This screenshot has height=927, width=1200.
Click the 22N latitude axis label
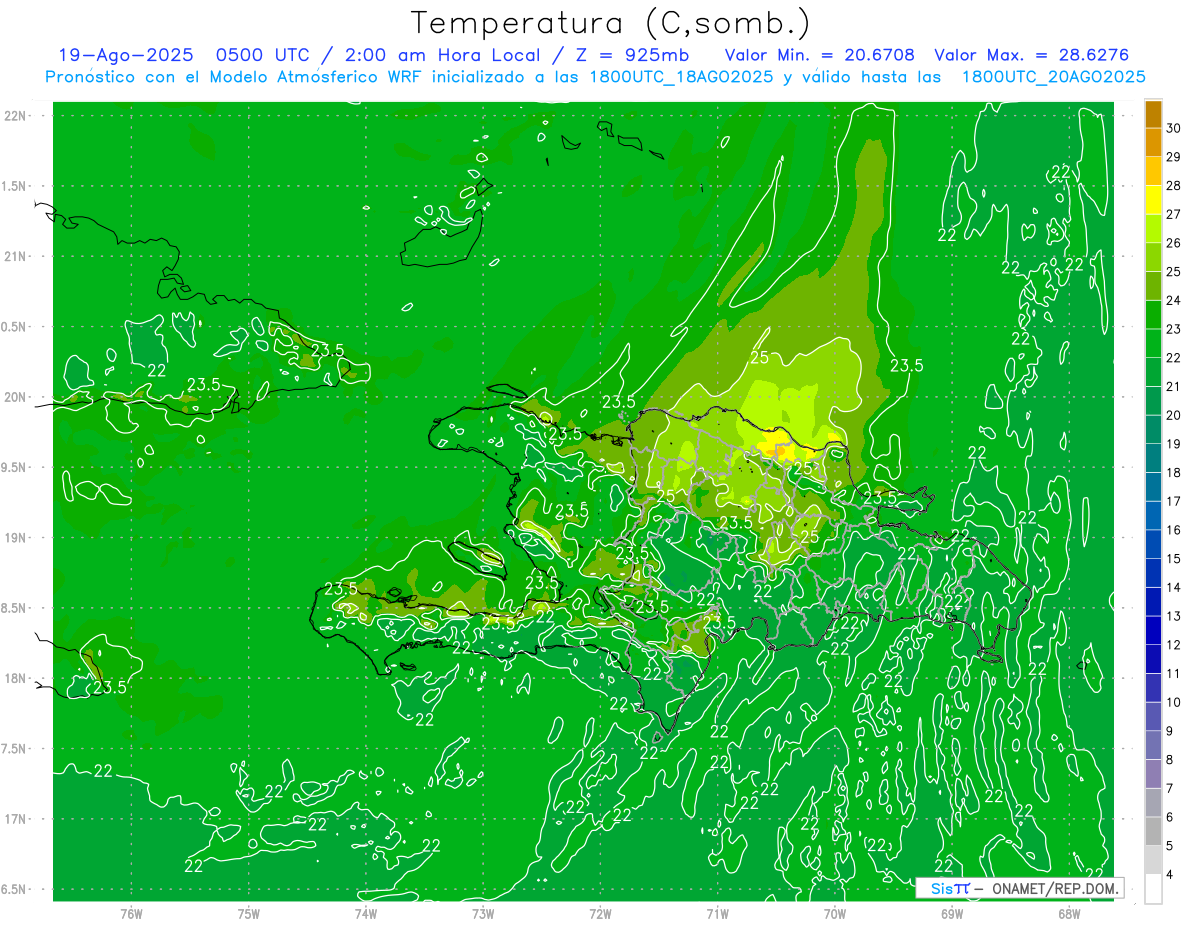pyautogui.click(x=15, y=116)
